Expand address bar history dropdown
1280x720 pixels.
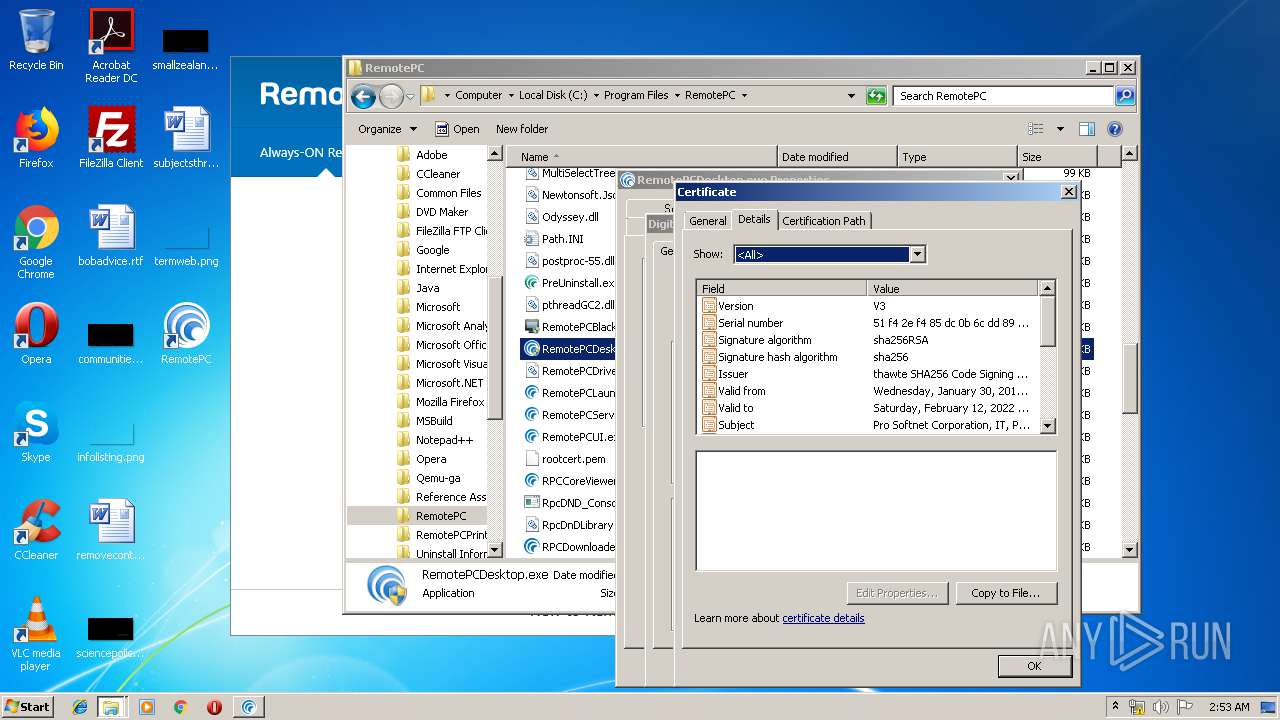point(851,96)
